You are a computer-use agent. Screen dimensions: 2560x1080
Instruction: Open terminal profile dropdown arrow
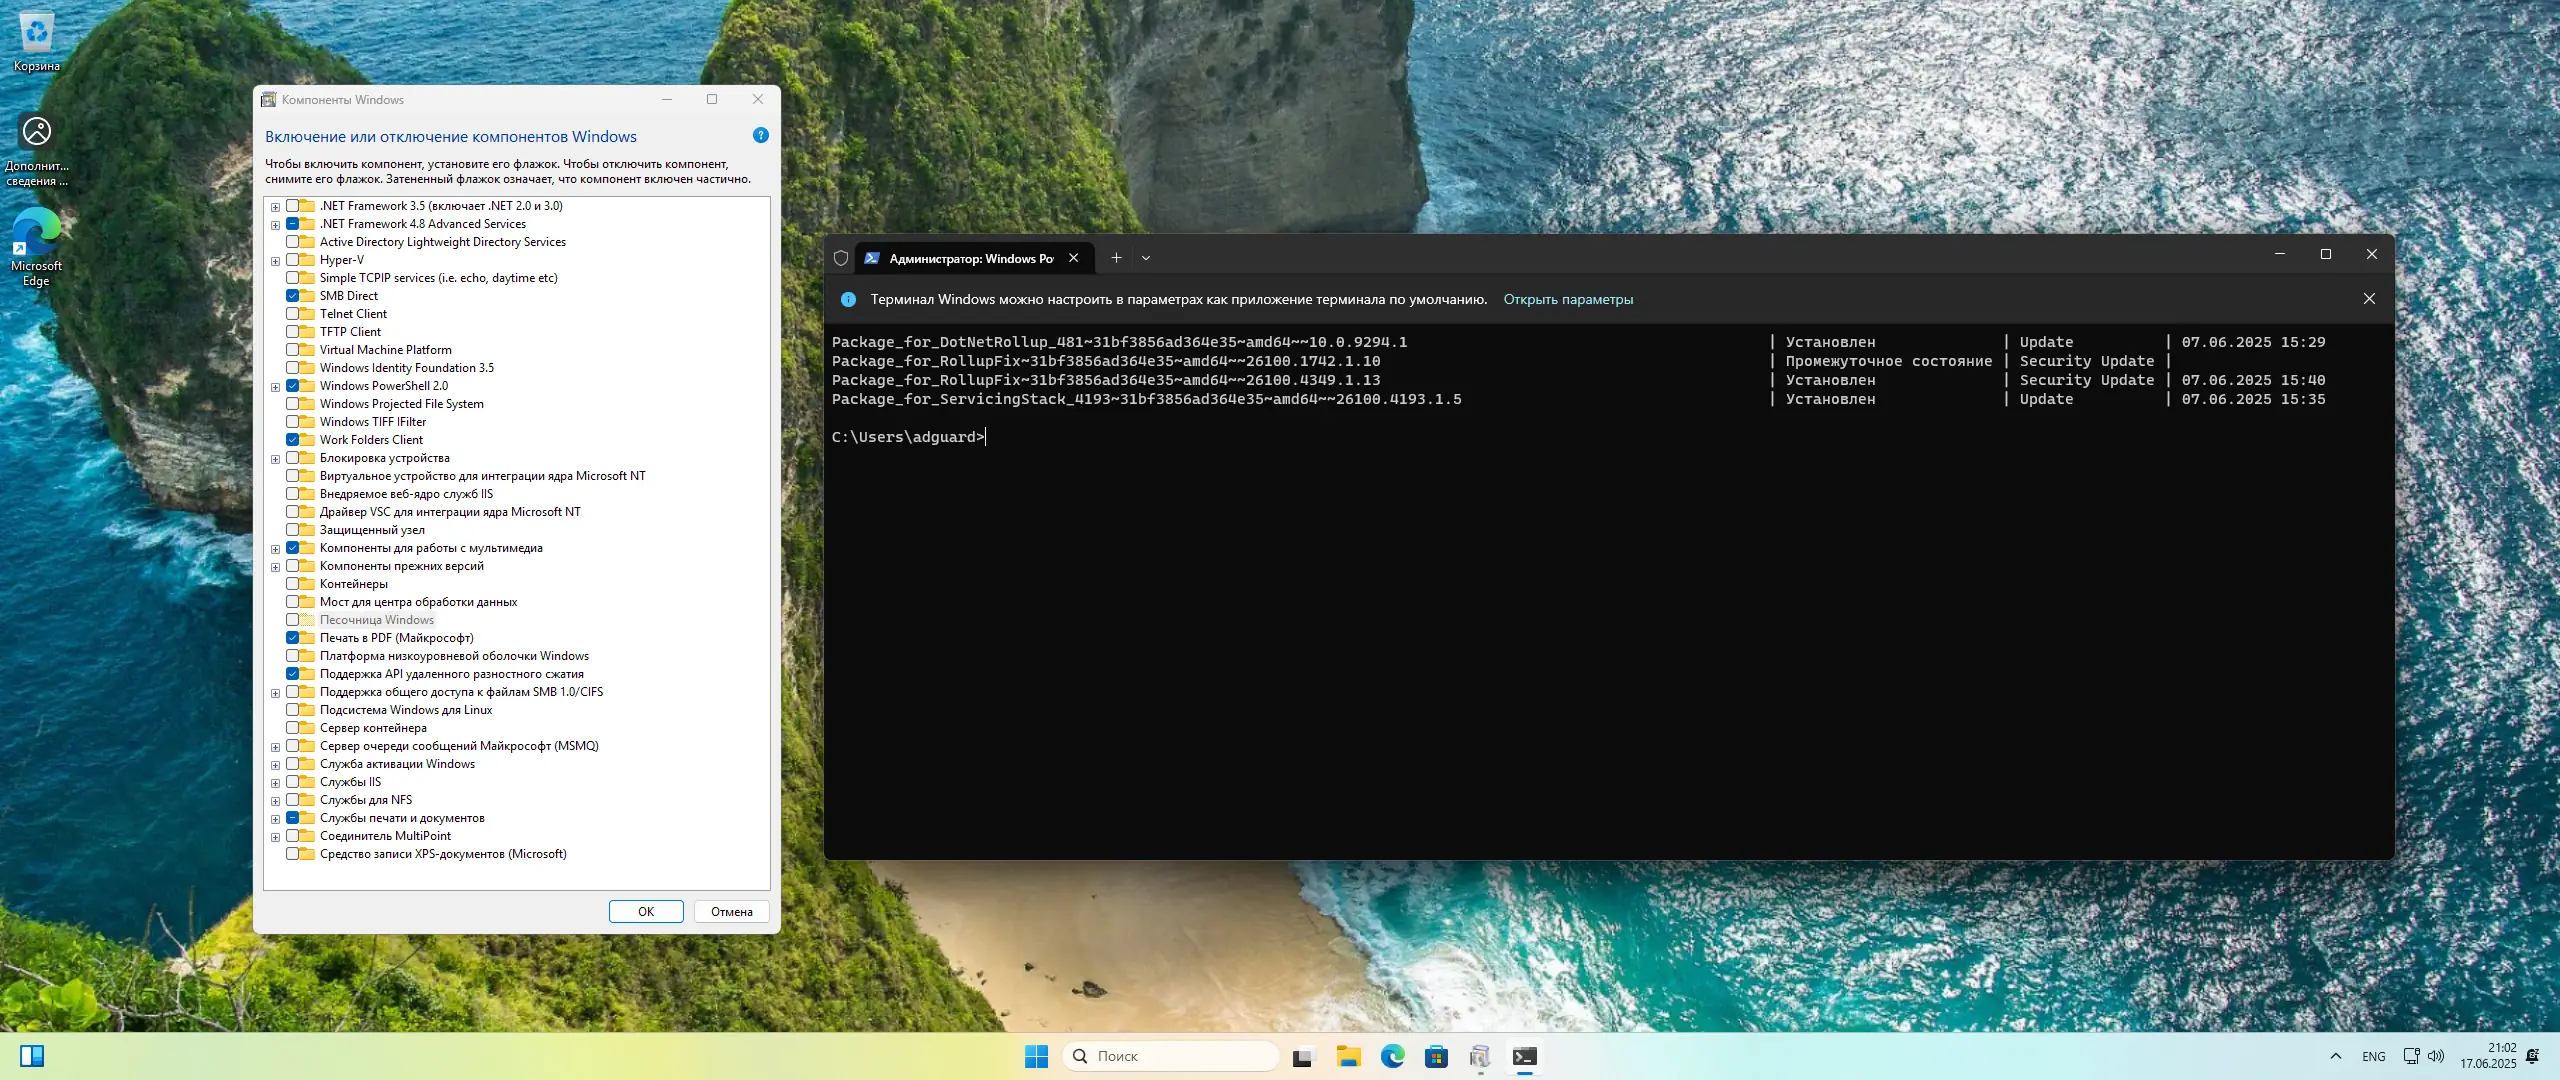[x=1146, y=258]
